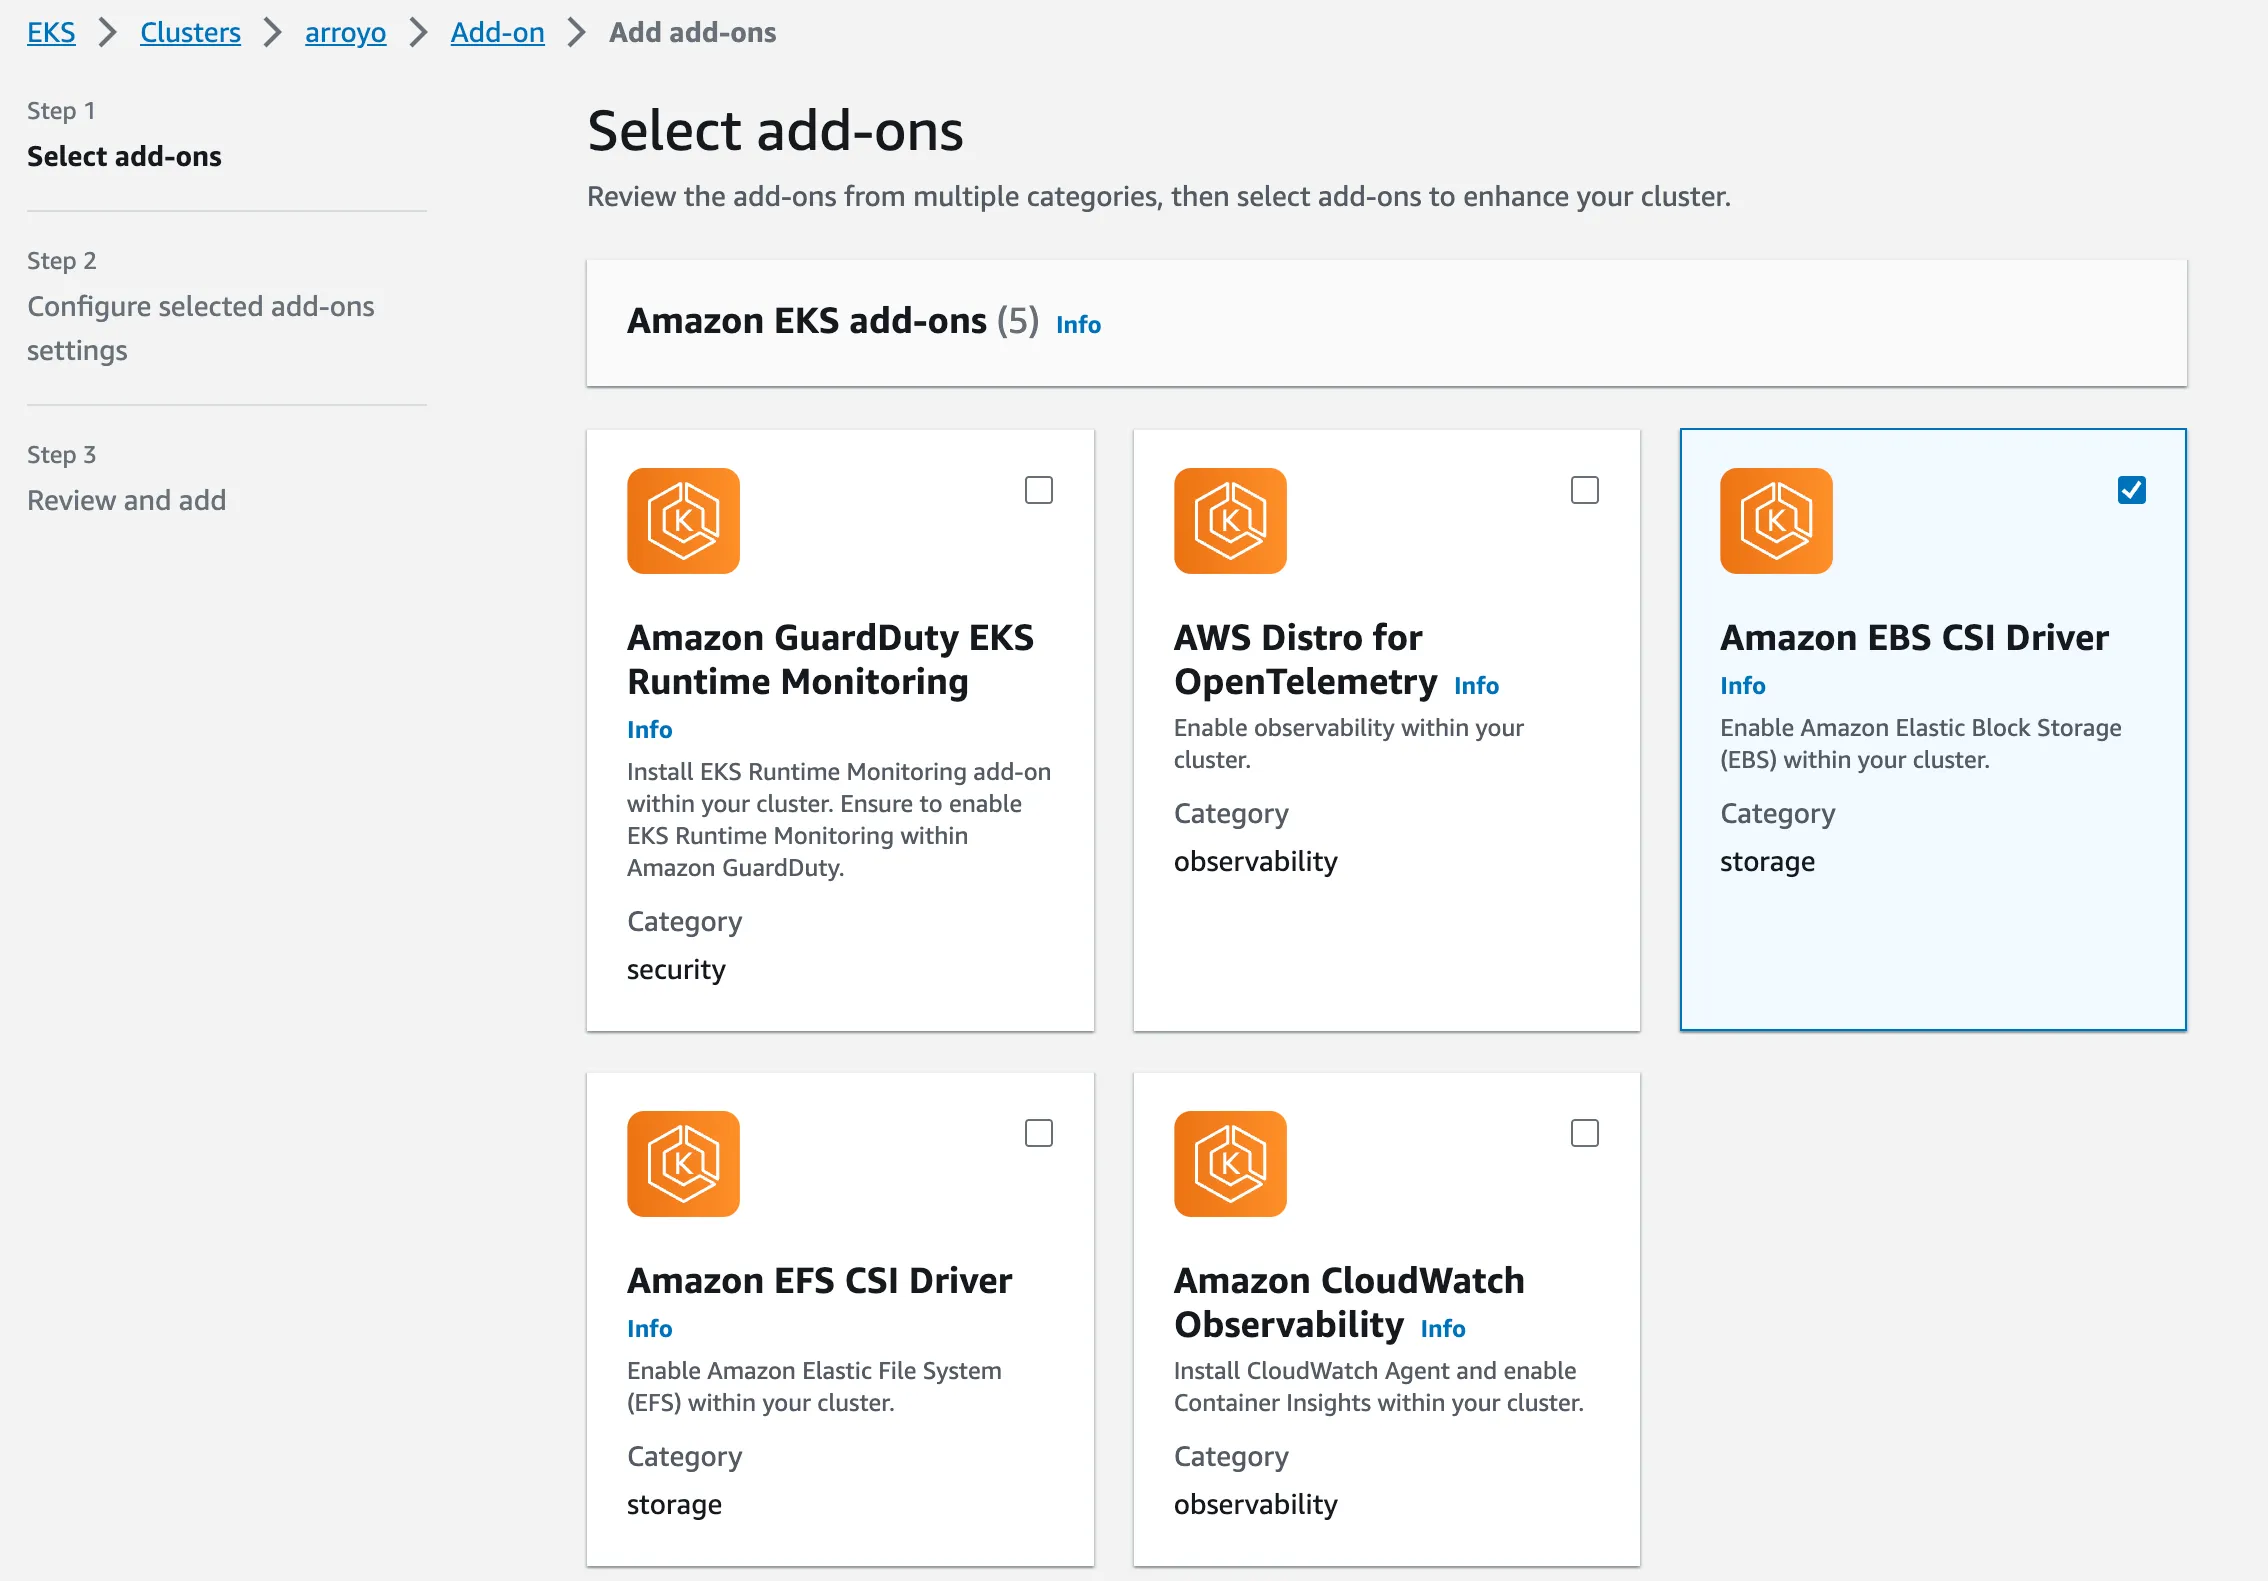This screenshot has width=2268, height=1581.
Task: Open Info next to AWS Distro for OpenTelemetry
Action: [1477, 685]
